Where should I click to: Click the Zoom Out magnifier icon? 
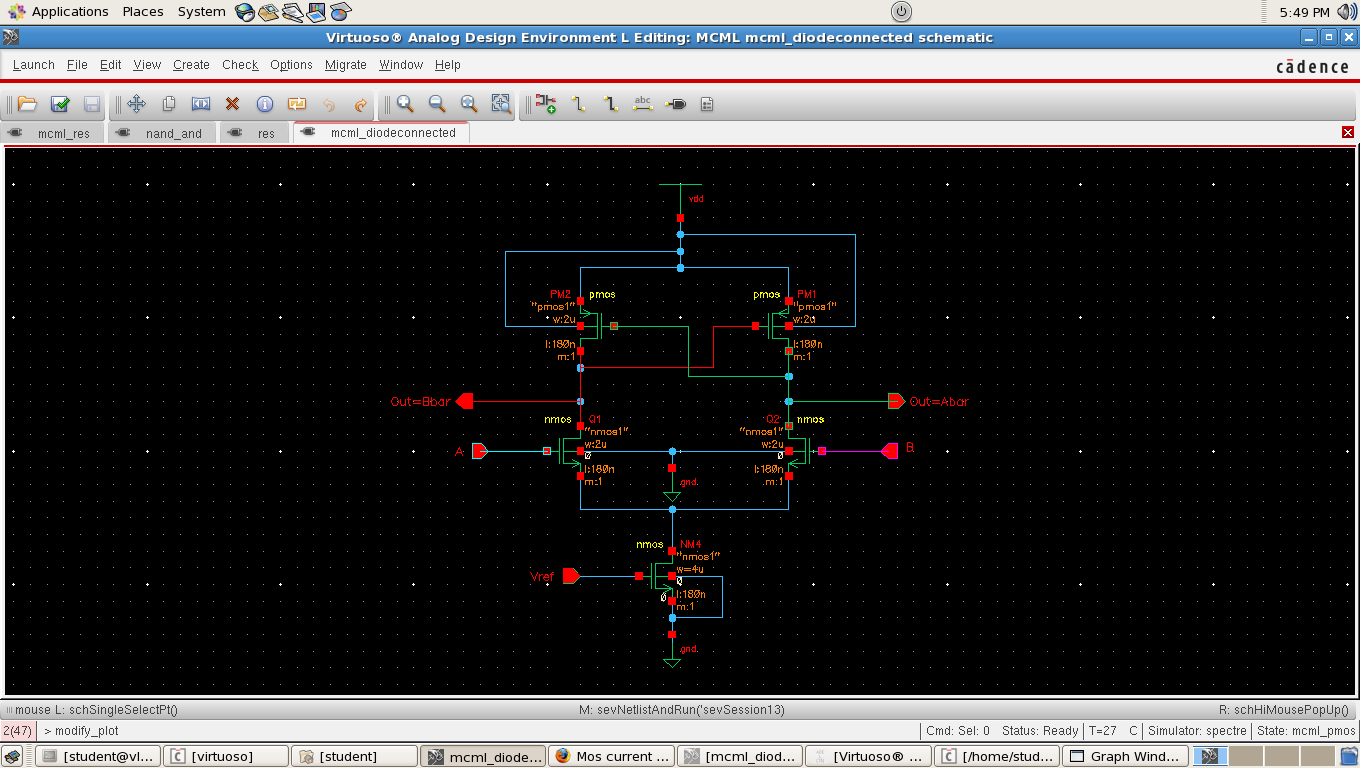(437, 104)
